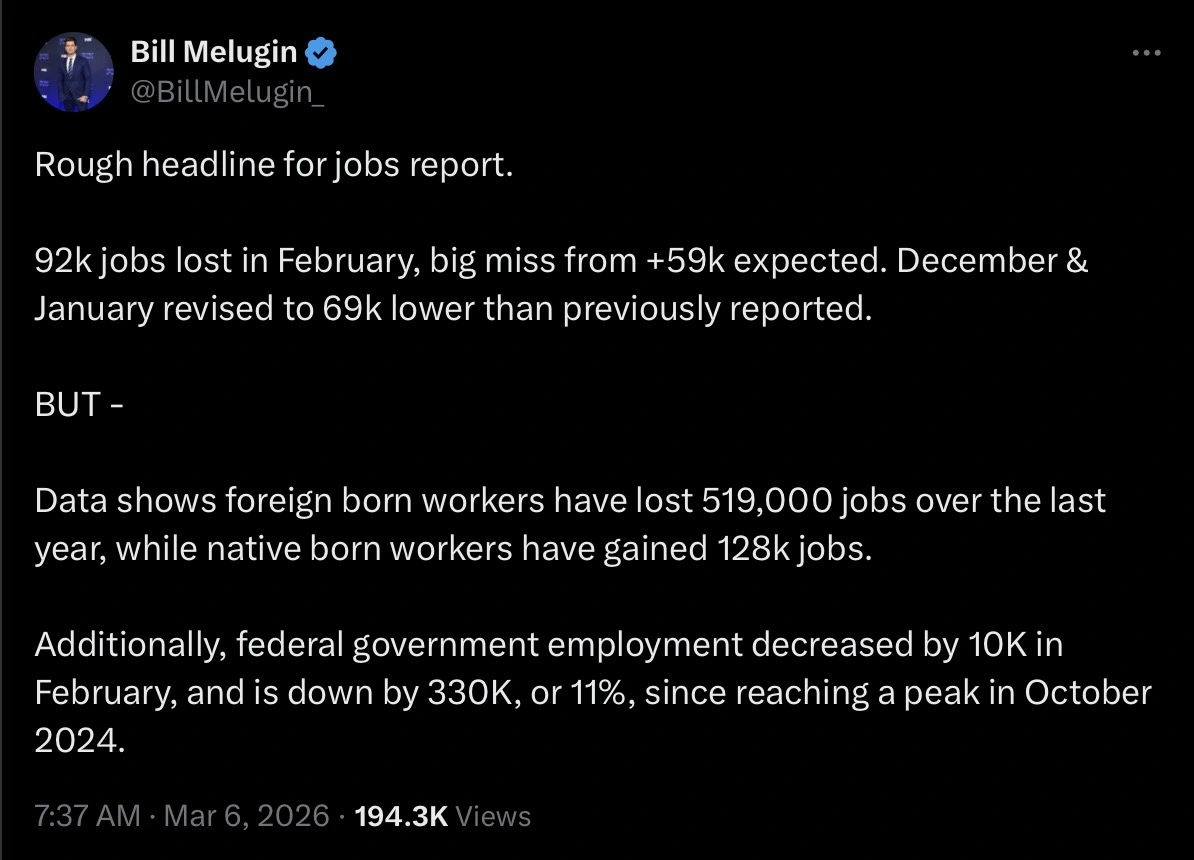Viewport: 1194px width, 860px height.
Task: Click the Mar 6, 2026 date
Action: click(244, 816)
